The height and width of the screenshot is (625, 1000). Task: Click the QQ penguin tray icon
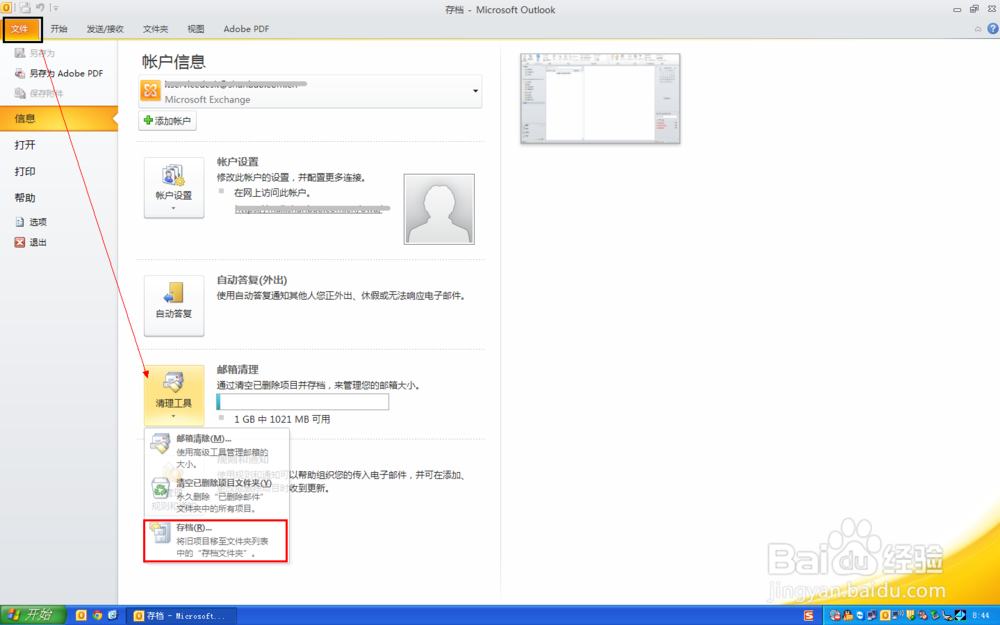coord(848,615)
